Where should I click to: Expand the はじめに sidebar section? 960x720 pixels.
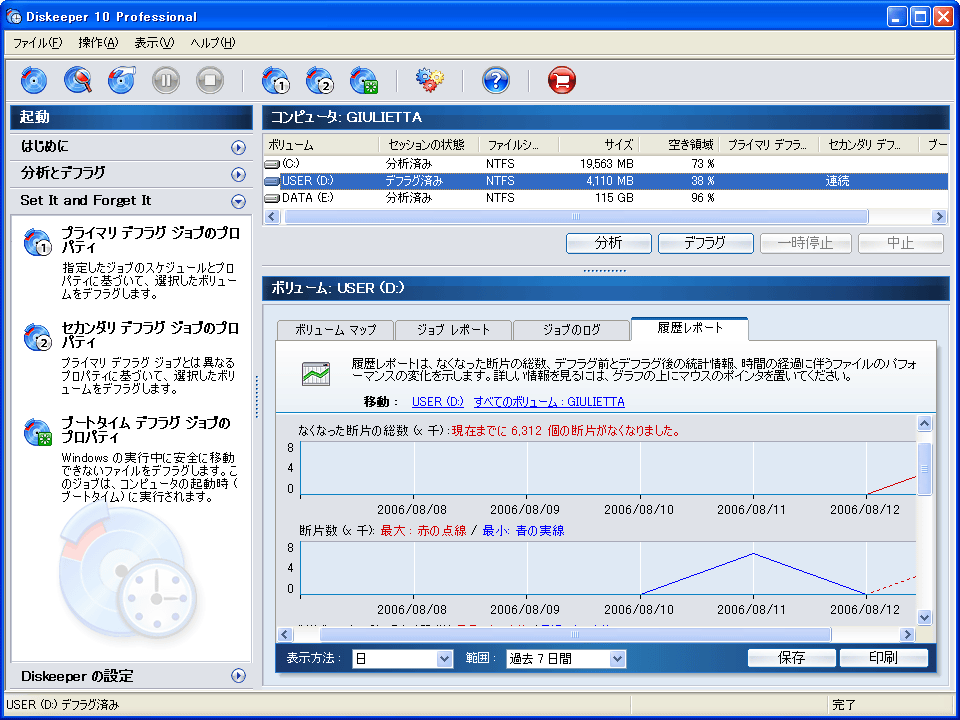[238, 147]
